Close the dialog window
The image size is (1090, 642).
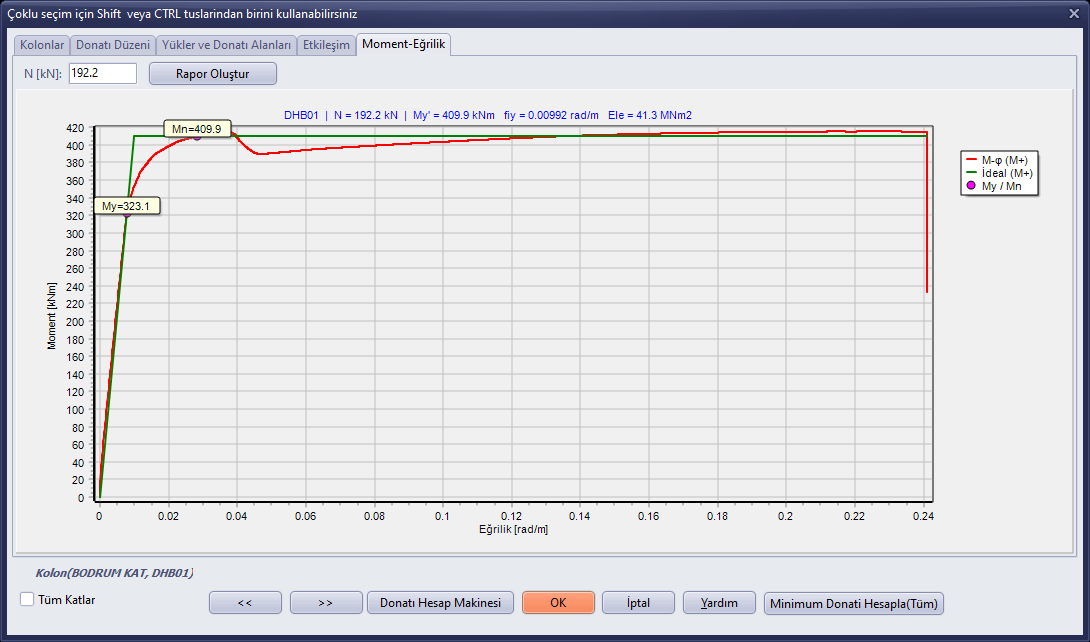[x=1075, y=13]
